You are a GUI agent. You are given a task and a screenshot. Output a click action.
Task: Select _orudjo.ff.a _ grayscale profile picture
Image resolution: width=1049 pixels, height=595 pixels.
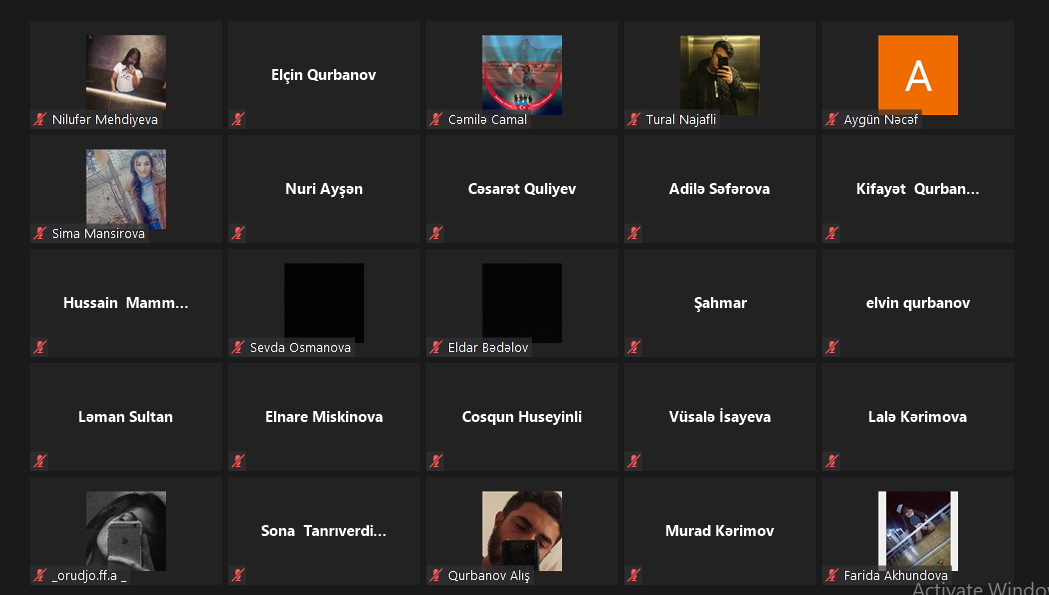tap(126, 531)
